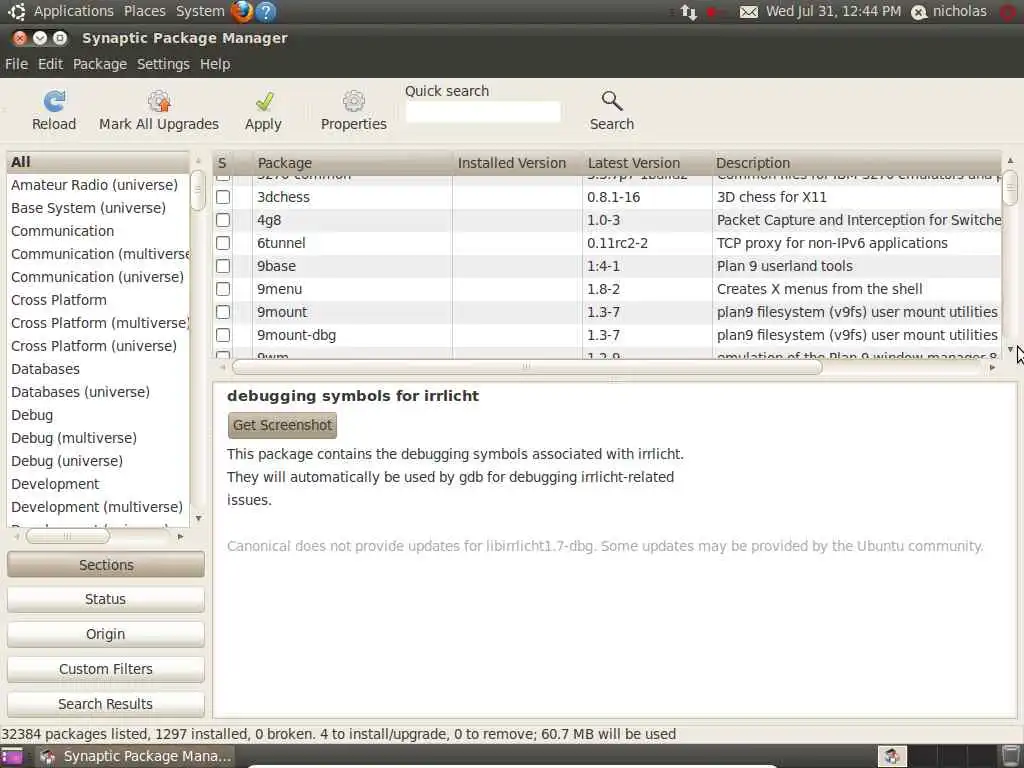The height and width of the screenshot is (768, 1024).
Task: Open the Ubuntu logo Applications icon
Action: click(x=16, y=11)
